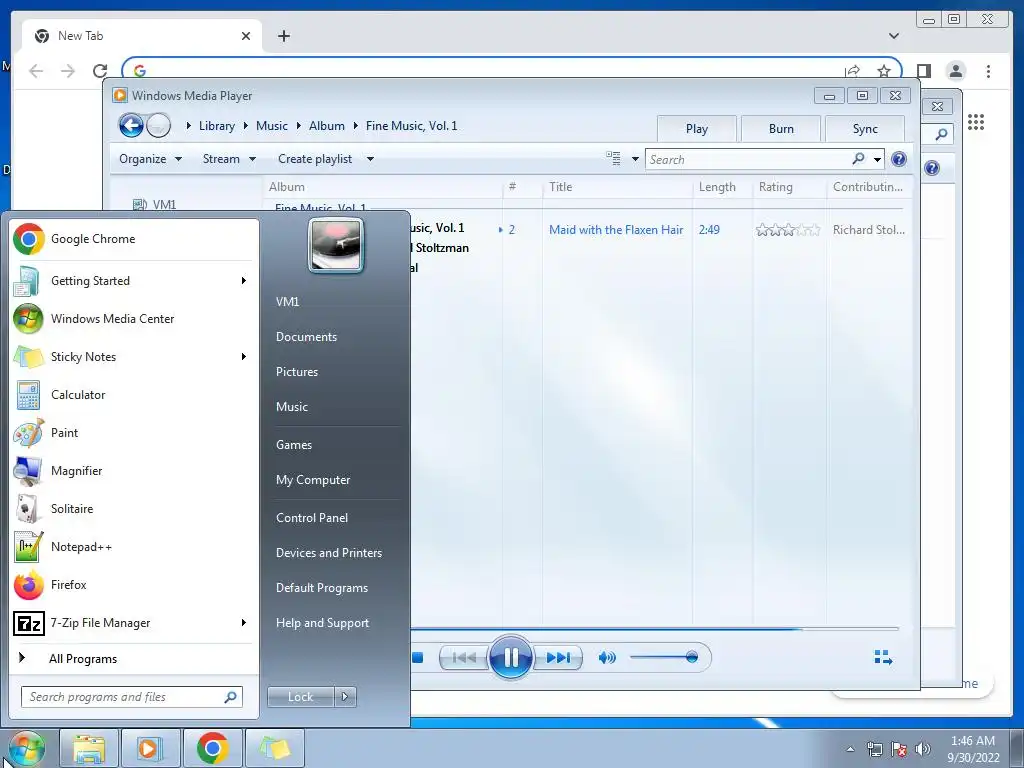1024x768 pixels.
Task: Switch to Burn tab in Media Player
Action: (x=781, y=129)
